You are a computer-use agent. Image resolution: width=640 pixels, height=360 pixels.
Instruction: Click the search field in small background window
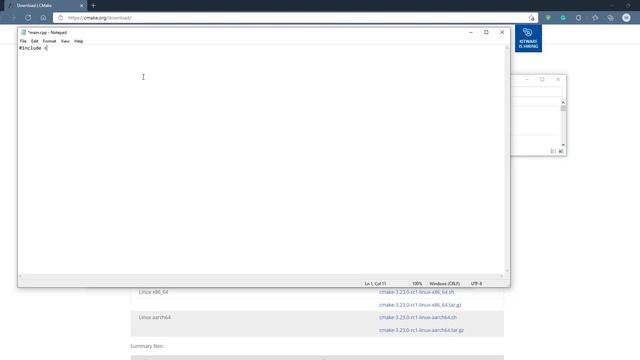pyautogui.click(x=536, y=91)
